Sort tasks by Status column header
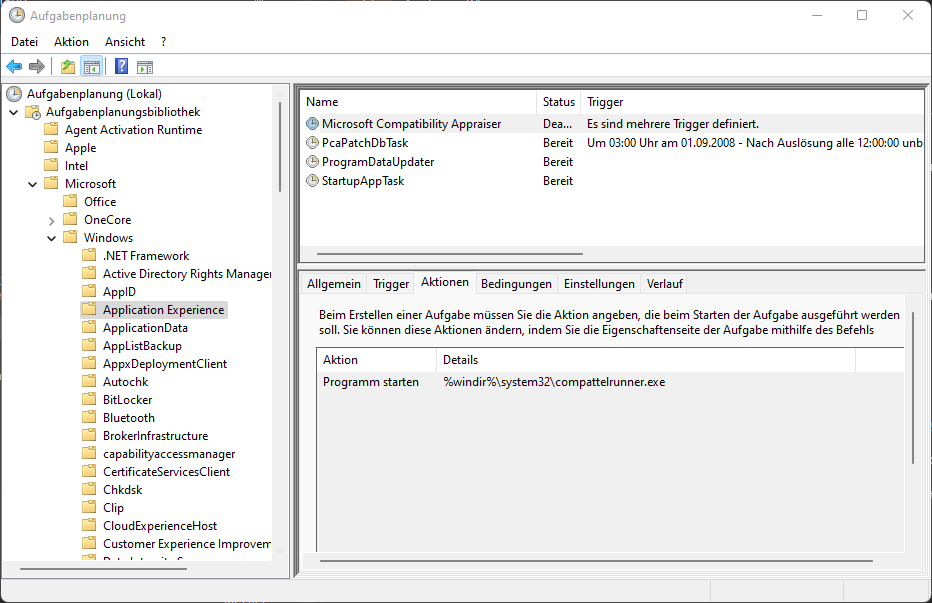The width and height of the screenshot is (932, 603). tap(559, 102)
